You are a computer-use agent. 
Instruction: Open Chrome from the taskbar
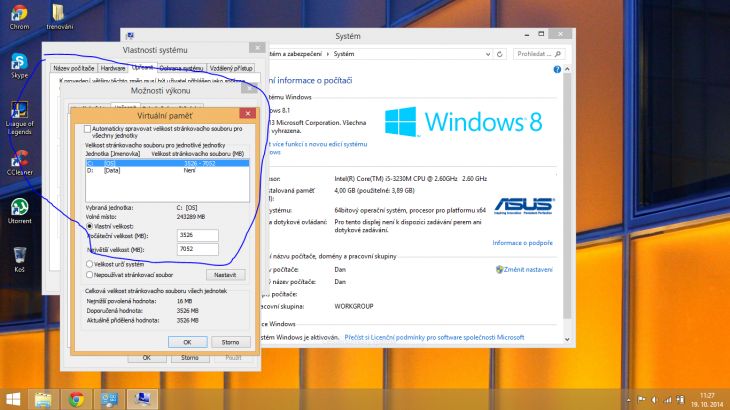point(76,399)
